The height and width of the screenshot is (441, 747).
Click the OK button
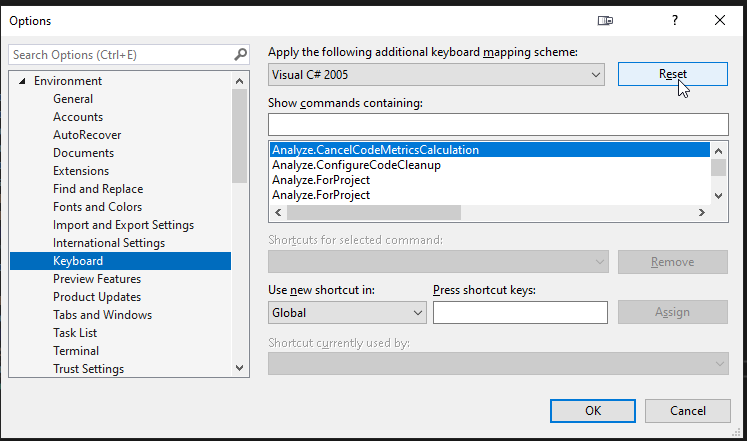[593, 410]
